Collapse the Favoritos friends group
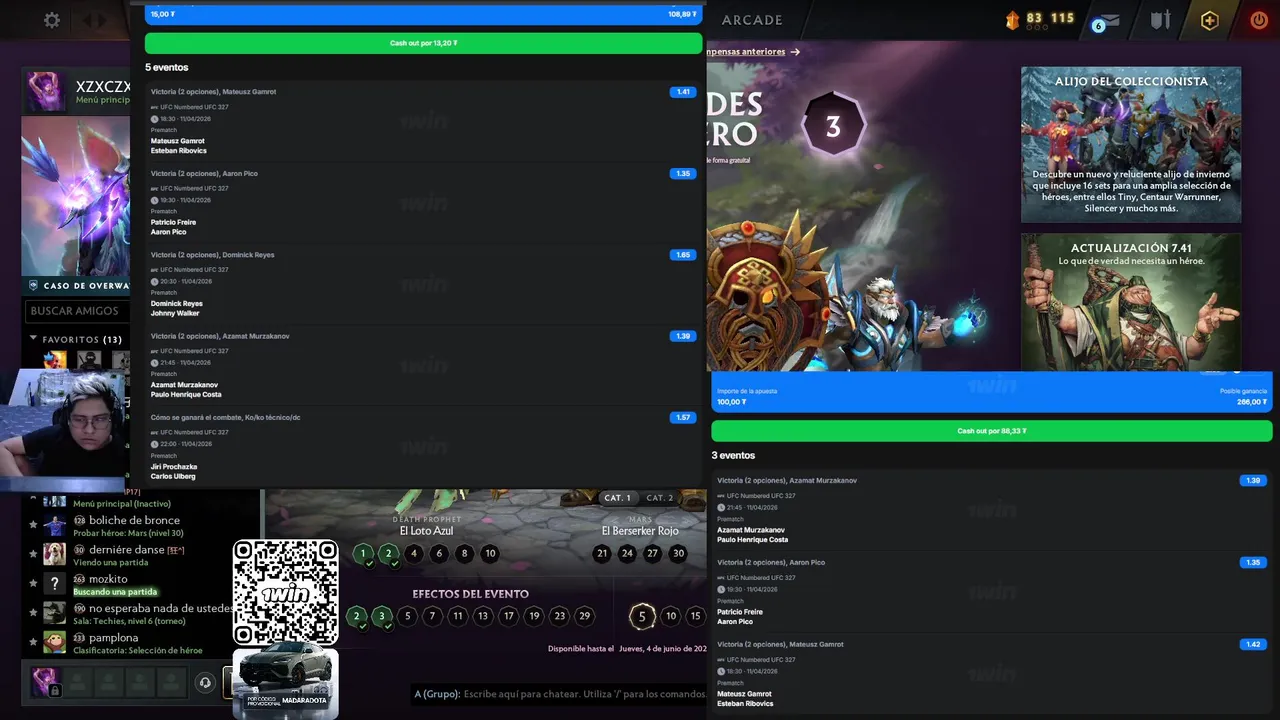 pos(34,340)
